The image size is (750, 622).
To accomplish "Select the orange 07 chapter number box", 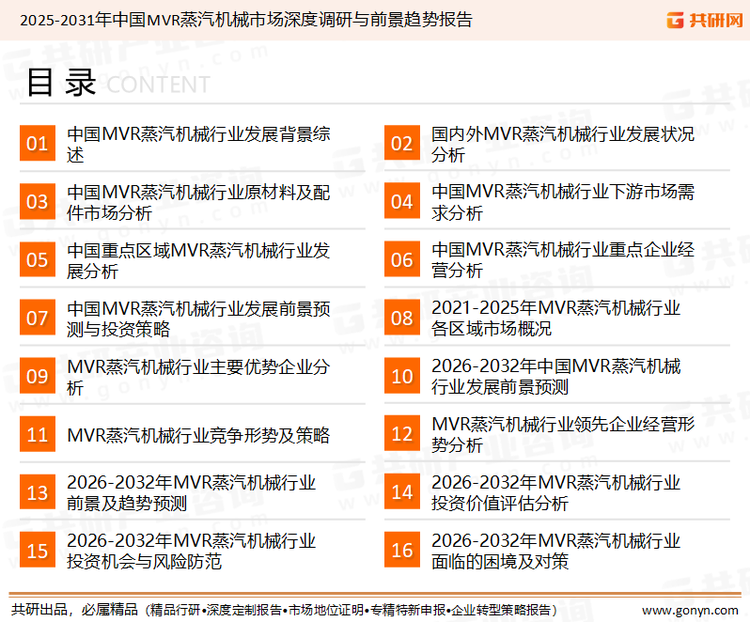I will tap(37, 318).
